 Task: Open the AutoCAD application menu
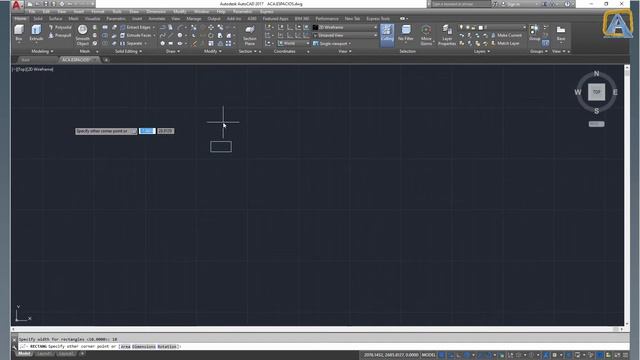(16, 5)
